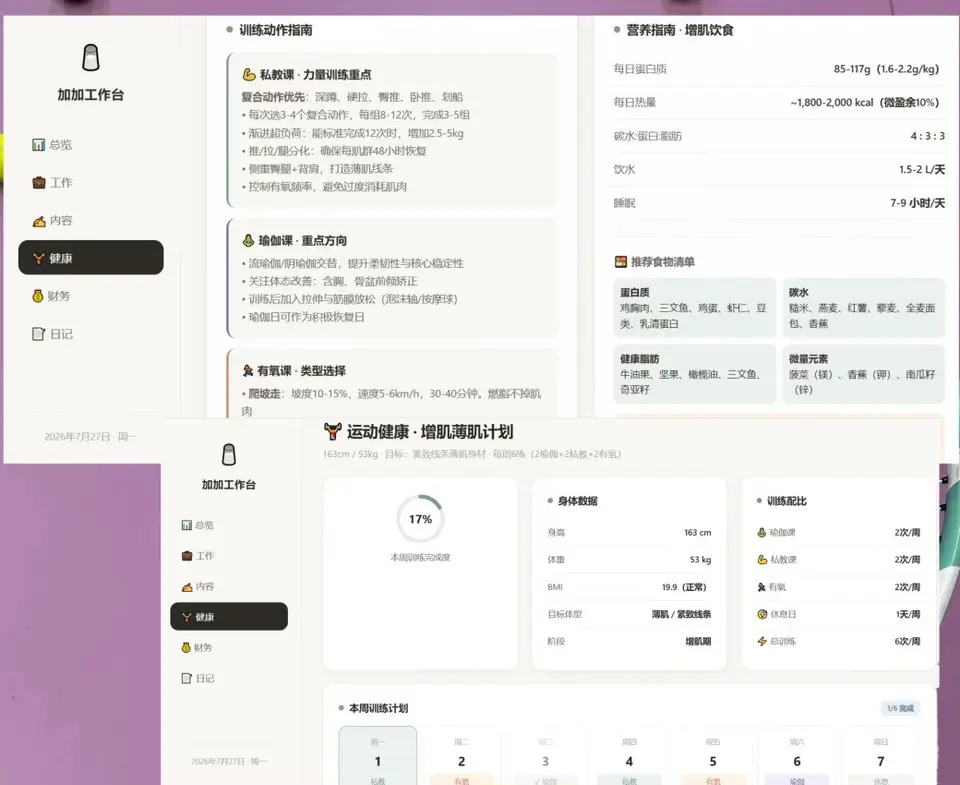
Task: Select day 5 周五 有氧 card
Action: tap(713, 757)
